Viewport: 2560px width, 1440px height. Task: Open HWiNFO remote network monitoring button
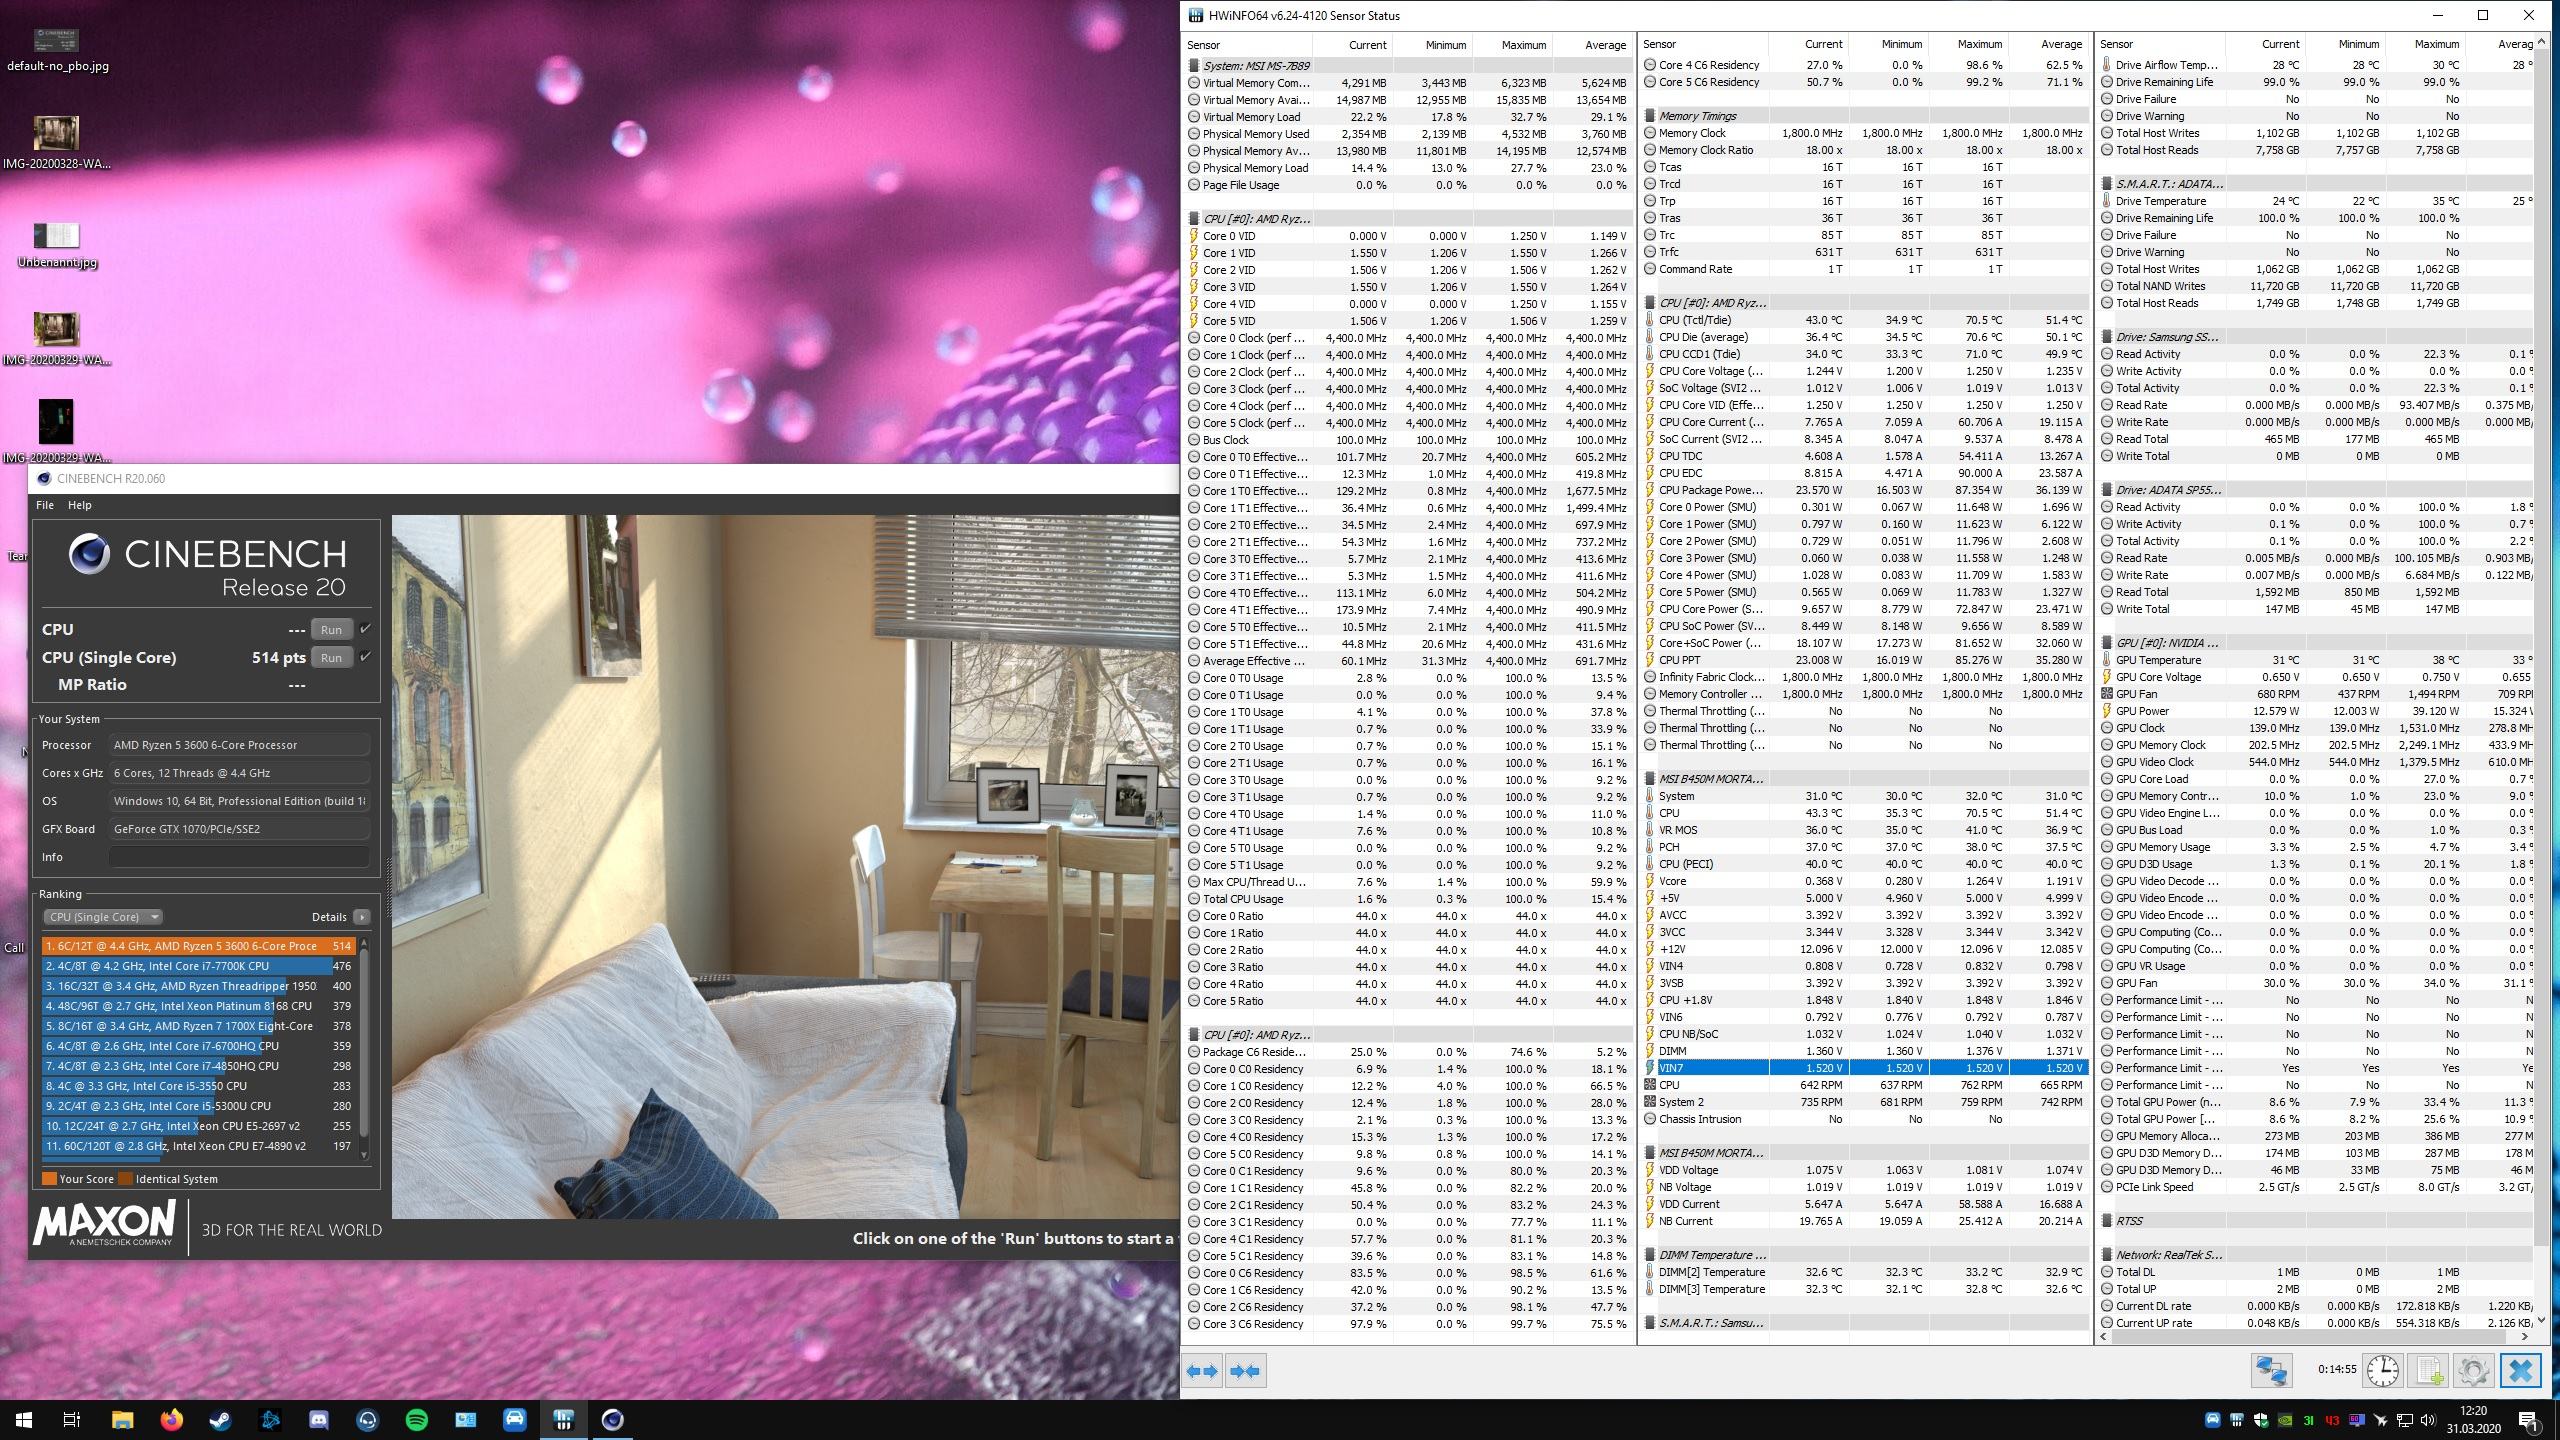coord(2271,1370)
